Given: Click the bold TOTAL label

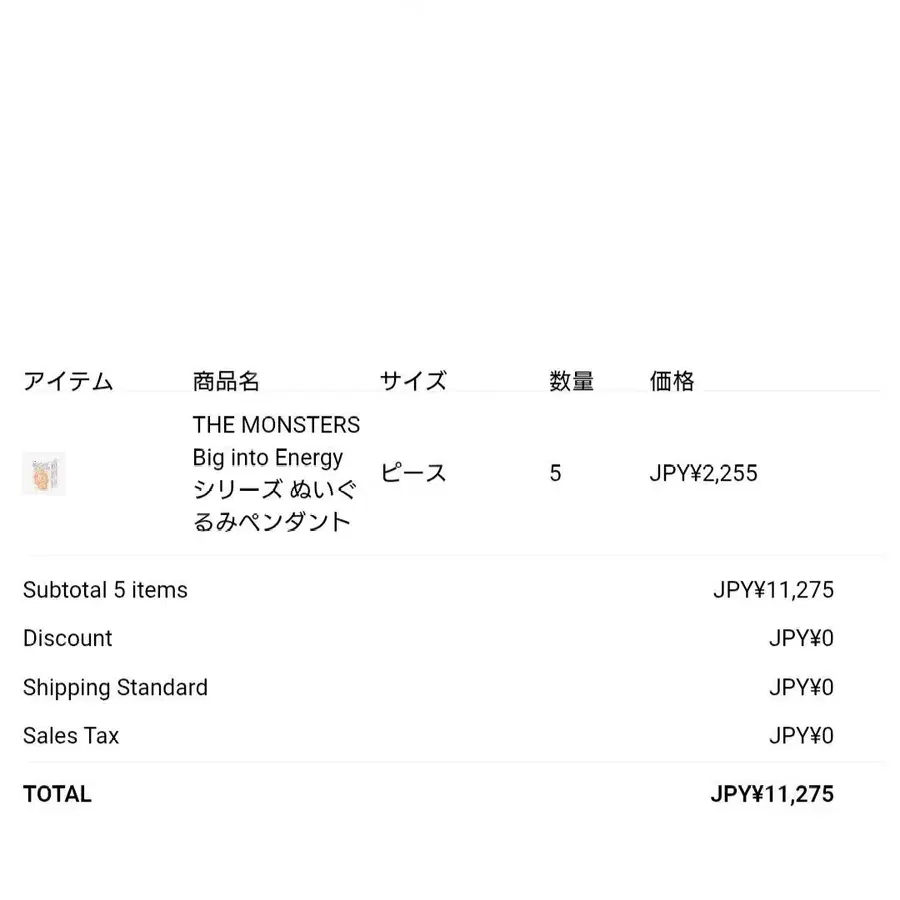Looking at the screenshot, I should point(57,794).
